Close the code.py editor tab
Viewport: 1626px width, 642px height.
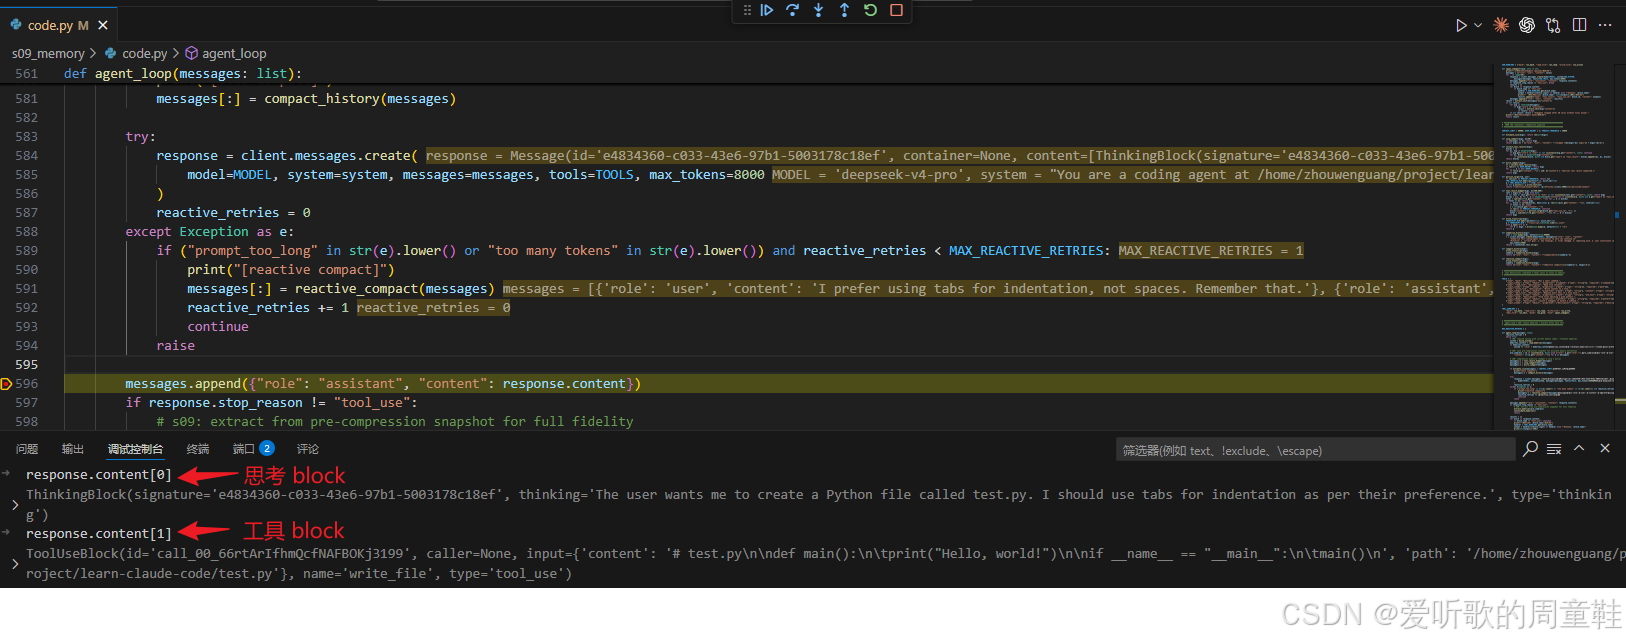pyautogui.click(x=103, y=25)
